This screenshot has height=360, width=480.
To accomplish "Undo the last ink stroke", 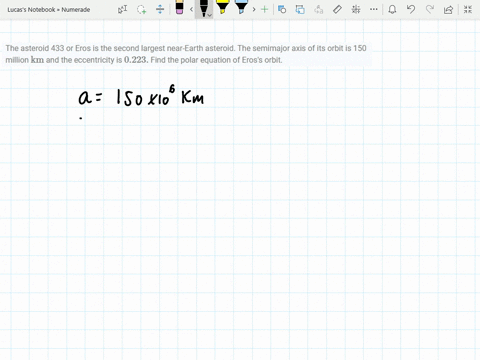I will tap(411, 9).
